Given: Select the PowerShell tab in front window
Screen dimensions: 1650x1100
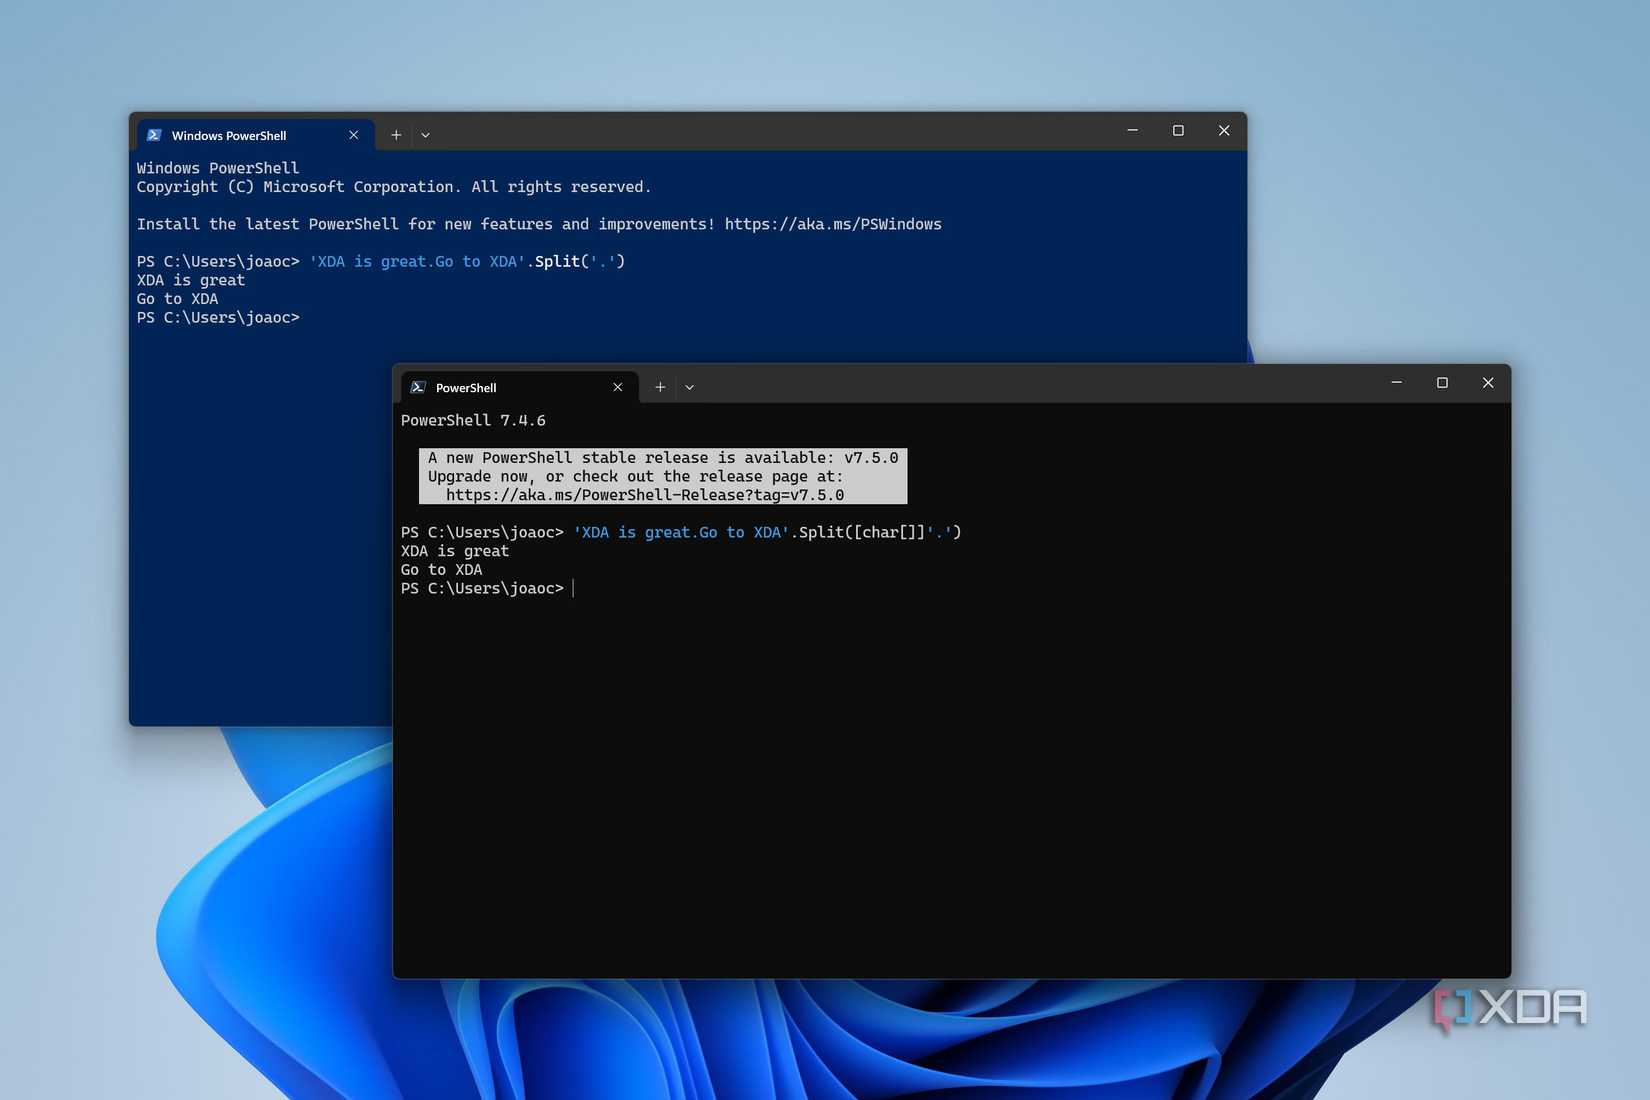Looking at the screenshot, I should (x=465, y=387).
